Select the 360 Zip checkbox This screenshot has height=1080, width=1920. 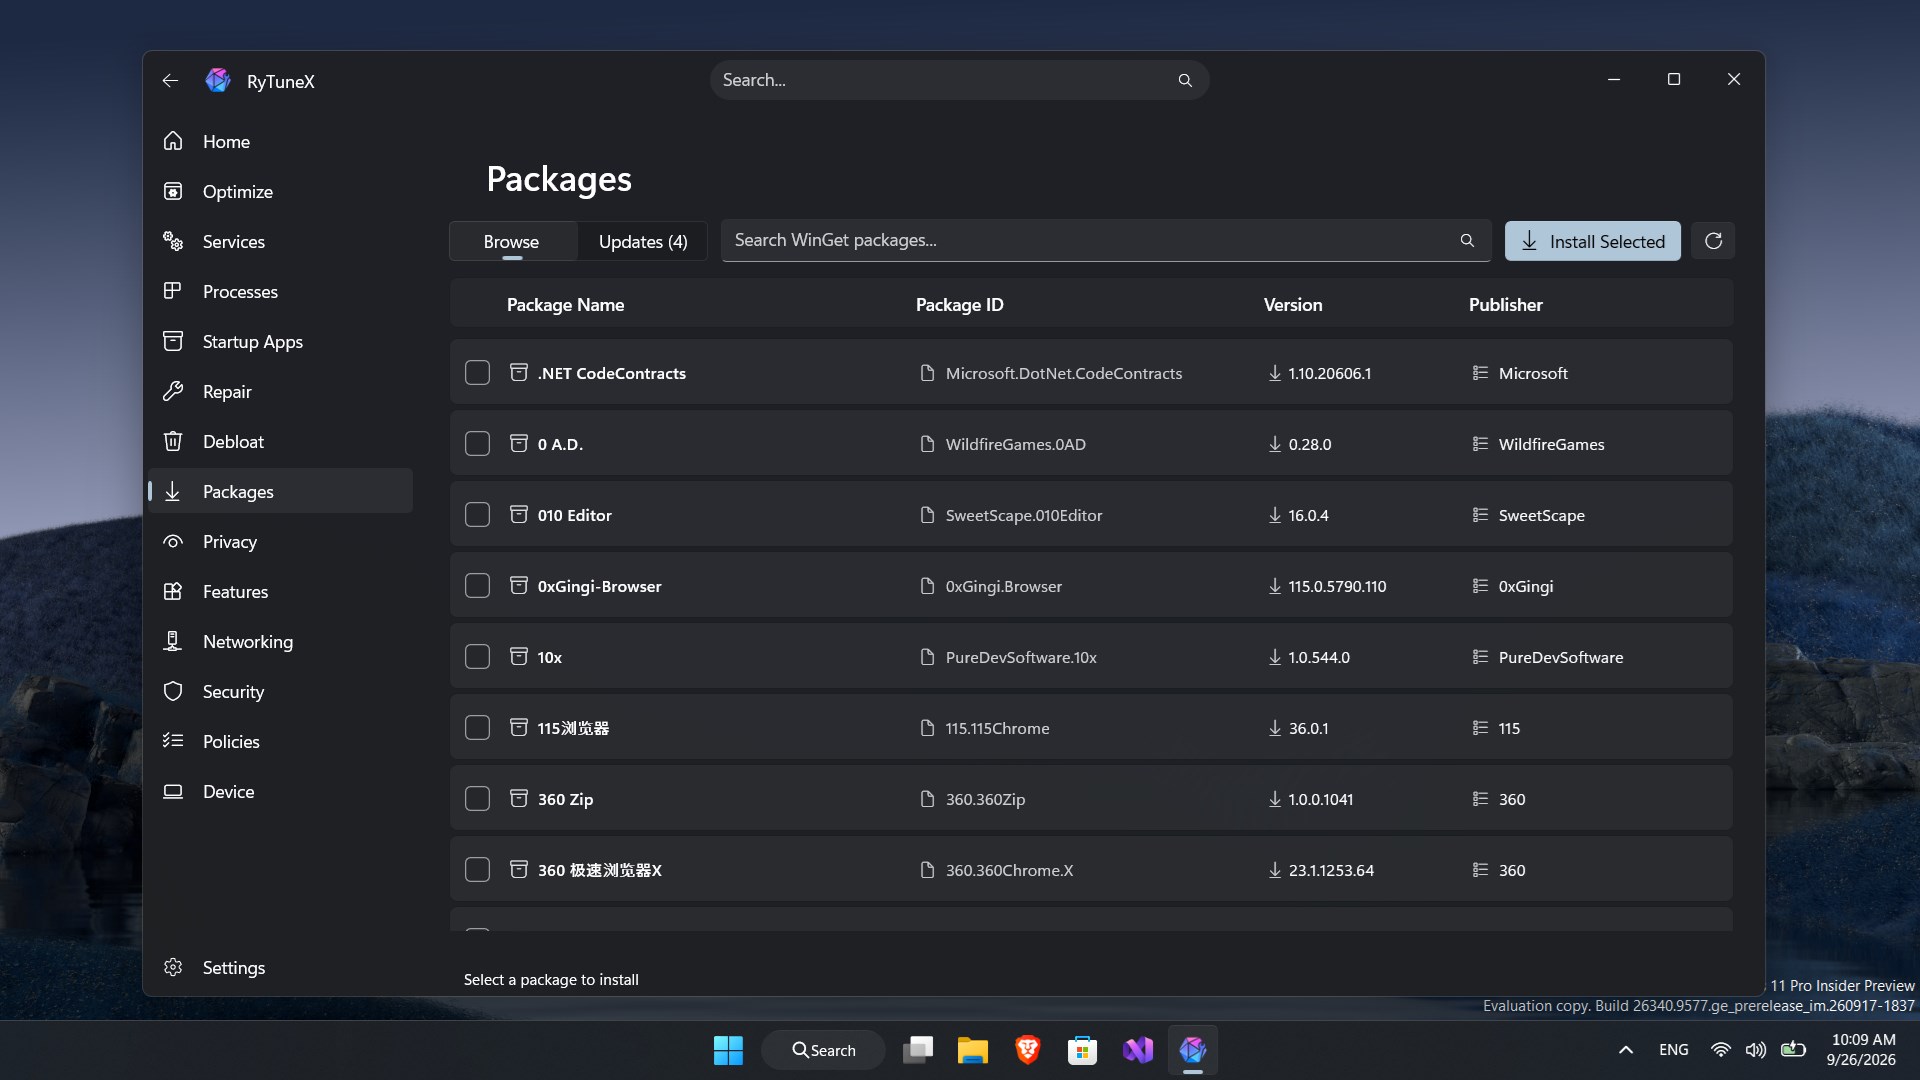click(x=477, y=798)
